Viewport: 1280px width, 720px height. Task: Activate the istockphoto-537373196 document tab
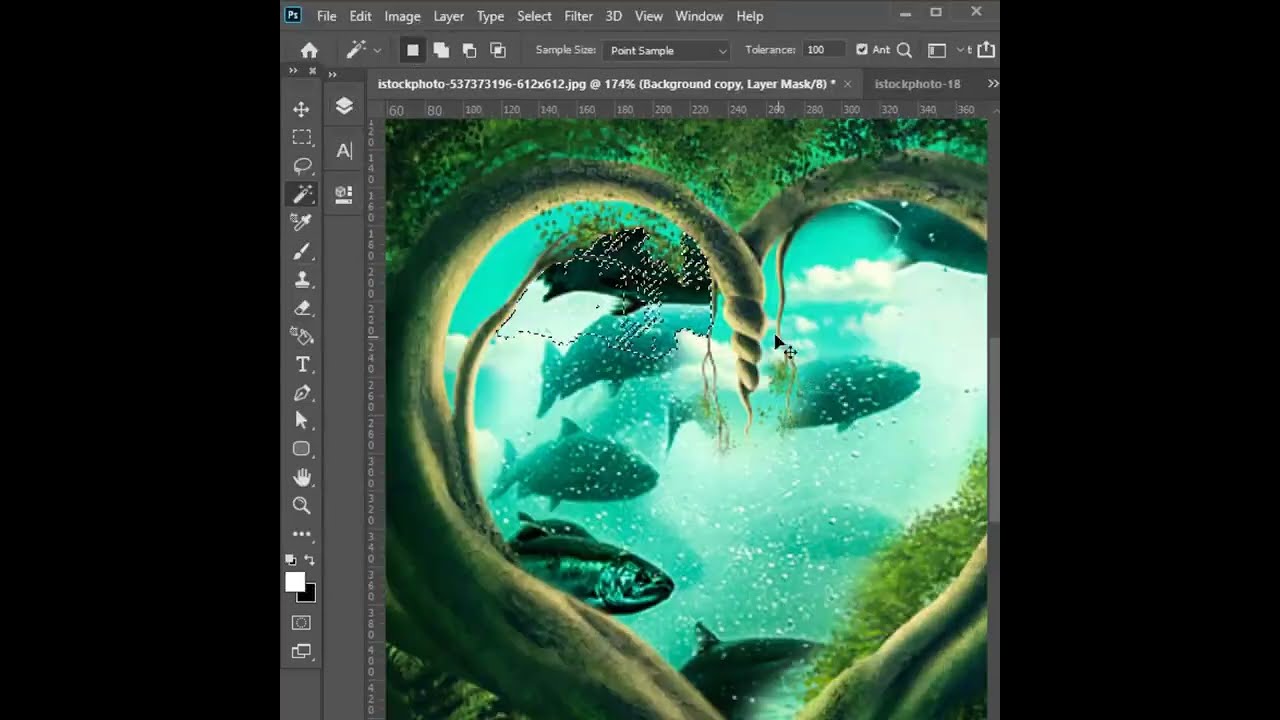coord(606,84)
